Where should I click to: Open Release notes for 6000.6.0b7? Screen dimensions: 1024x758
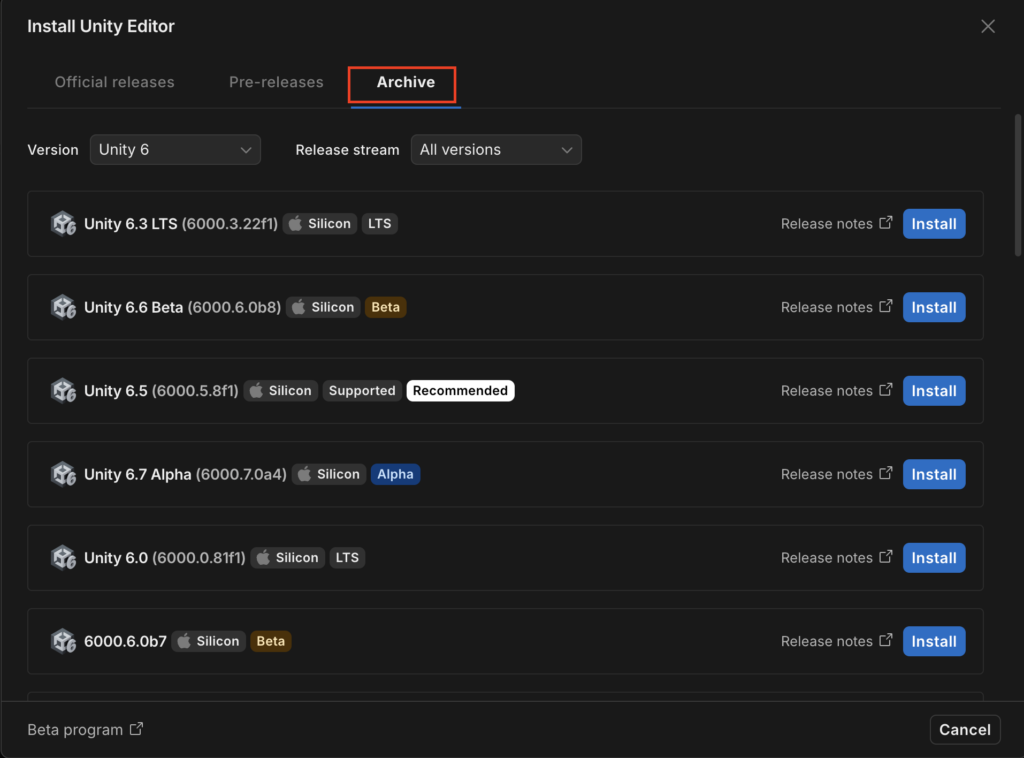[x=837, y=641]
